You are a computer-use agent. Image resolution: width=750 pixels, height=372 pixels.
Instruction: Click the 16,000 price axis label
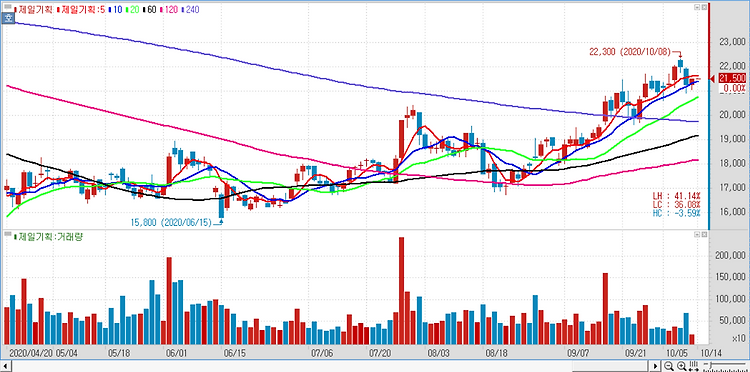pyautogui.click(x=732, y=212)
